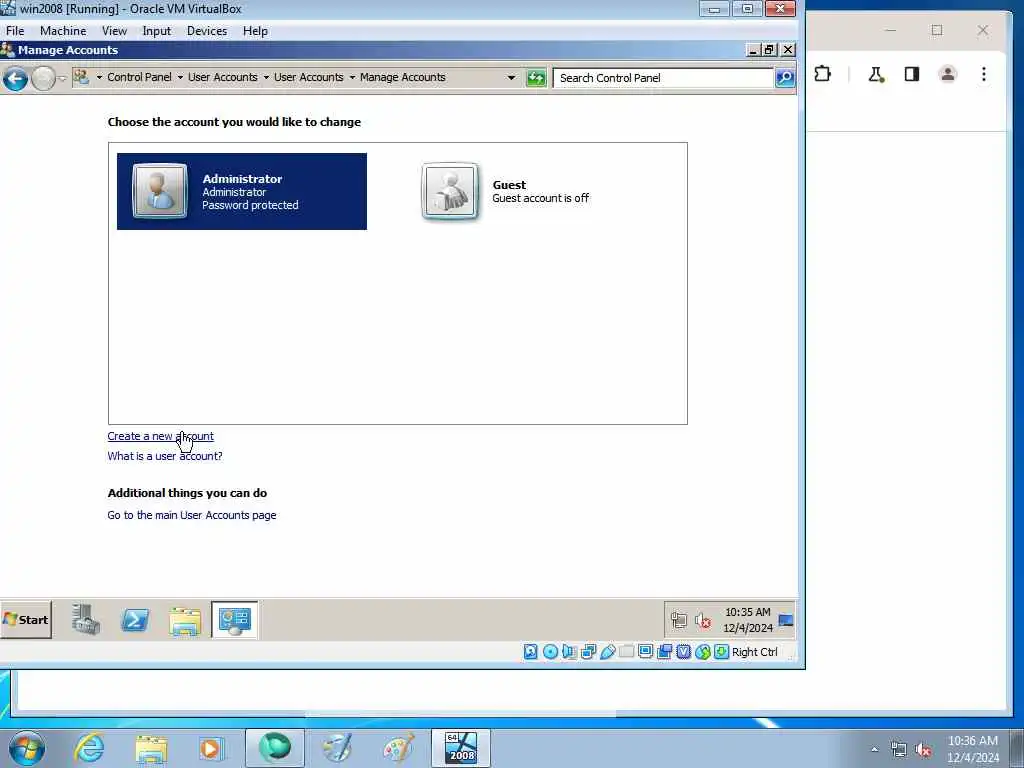
Task: Open Server Manager from guest taskbar
Action: coord(86,620)
